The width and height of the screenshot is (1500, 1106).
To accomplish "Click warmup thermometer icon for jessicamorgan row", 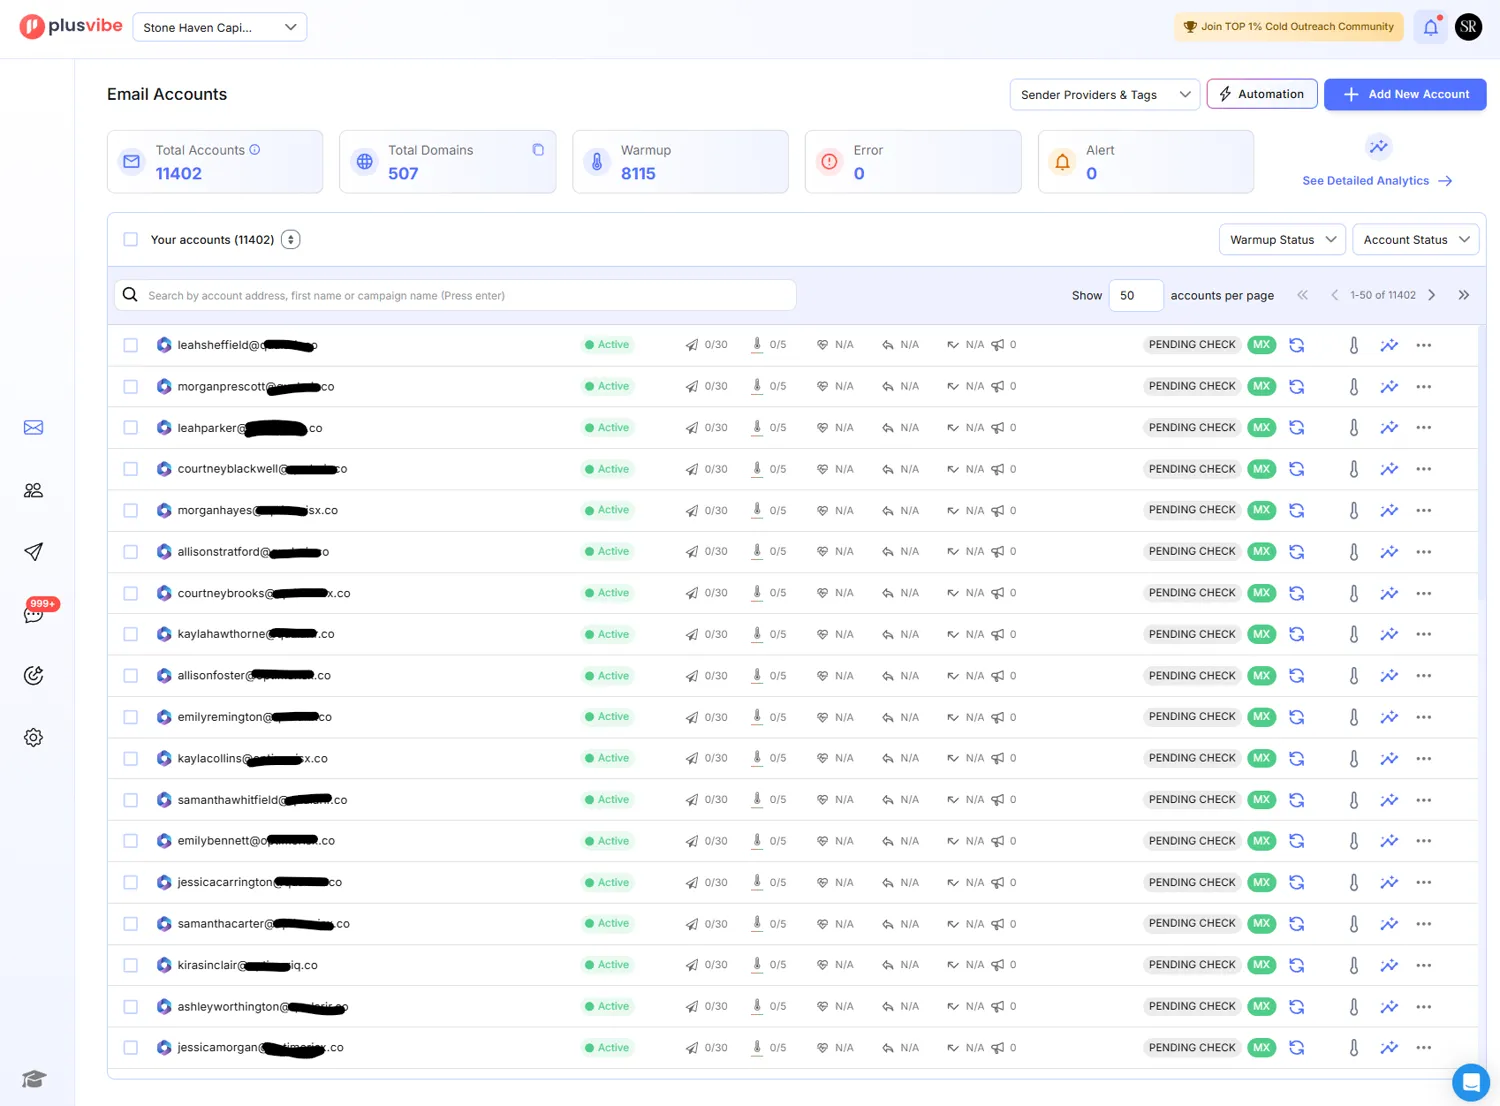I will [x=1354, y=1048].
